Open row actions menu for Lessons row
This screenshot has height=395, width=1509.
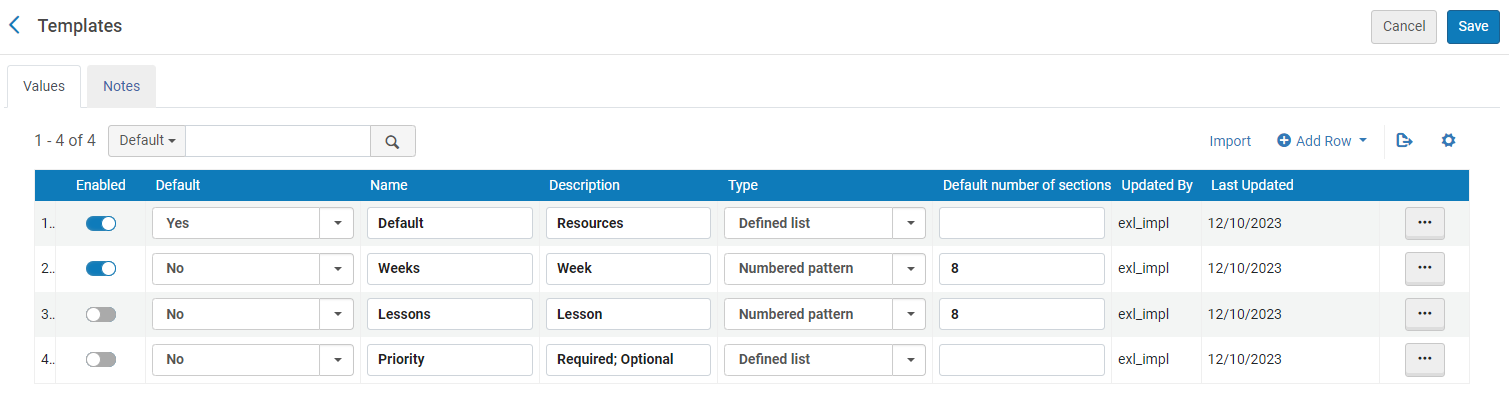pyautogui.click(x=1425, y=314)
